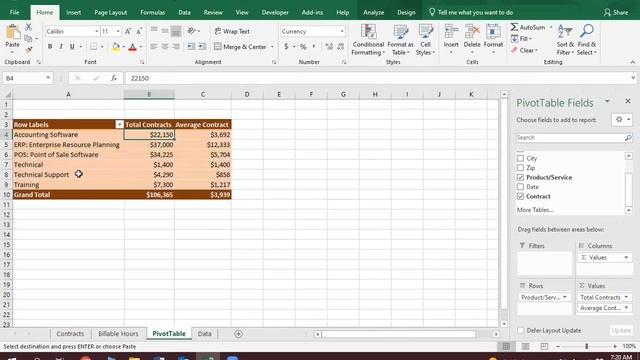
Task: Open Find & Select
Action: tap(587, 40)
